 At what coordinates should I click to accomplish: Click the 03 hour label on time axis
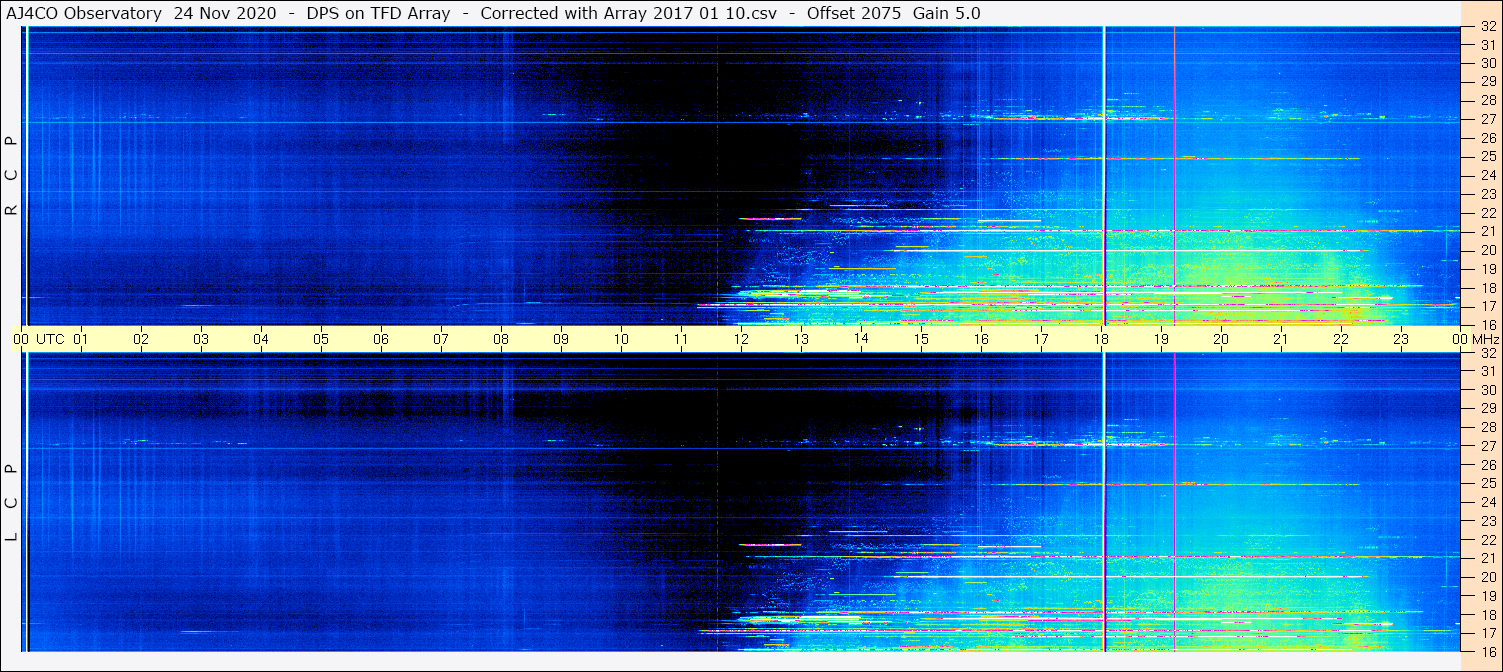pyautogui.click(x=201, y=339)
